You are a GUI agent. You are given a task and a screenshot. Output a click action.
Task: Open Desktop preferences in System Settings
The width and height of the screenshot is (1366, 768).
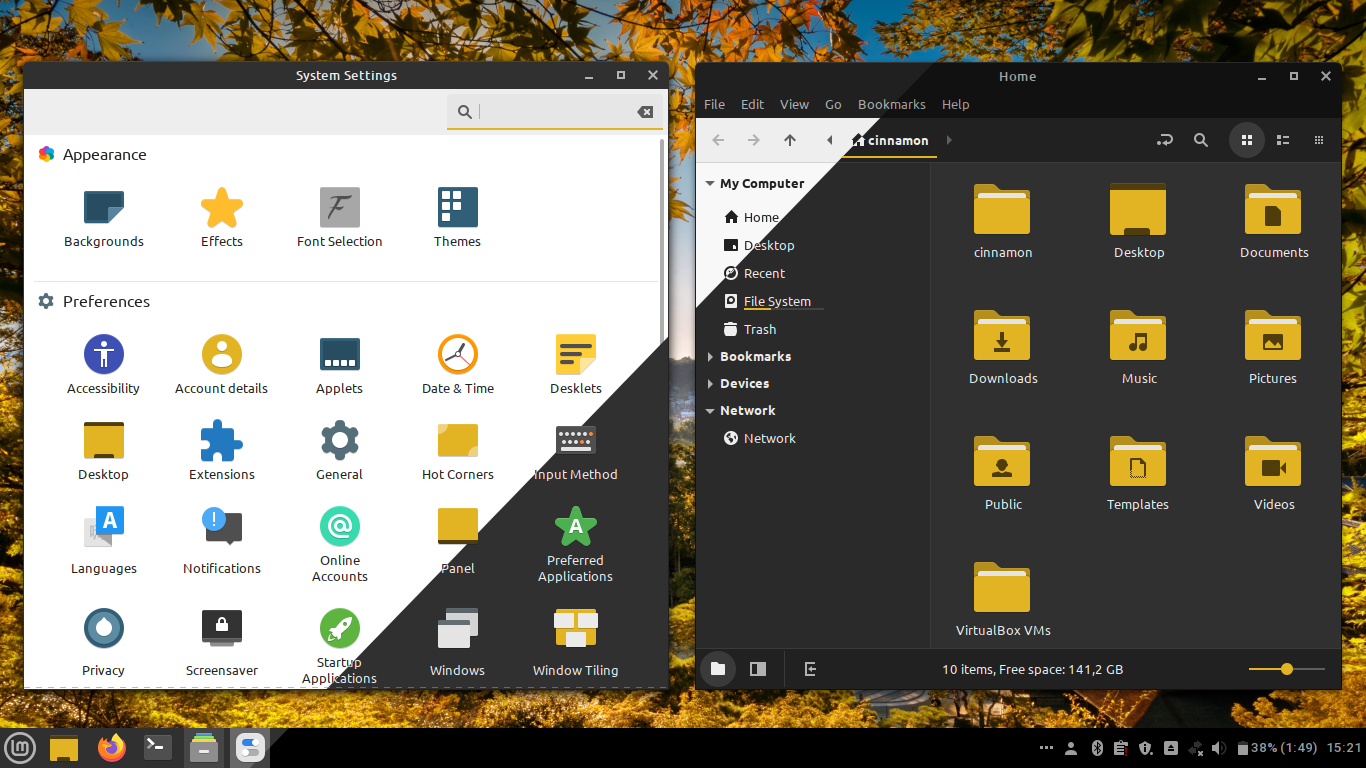pyautogui.click(x=104, y=451)
